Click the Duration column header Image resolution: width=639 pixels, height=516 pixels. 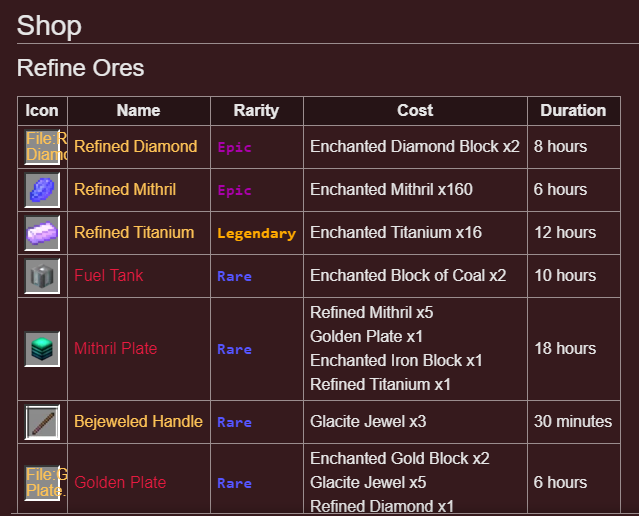pyautogui.click(x=573, y=110)
